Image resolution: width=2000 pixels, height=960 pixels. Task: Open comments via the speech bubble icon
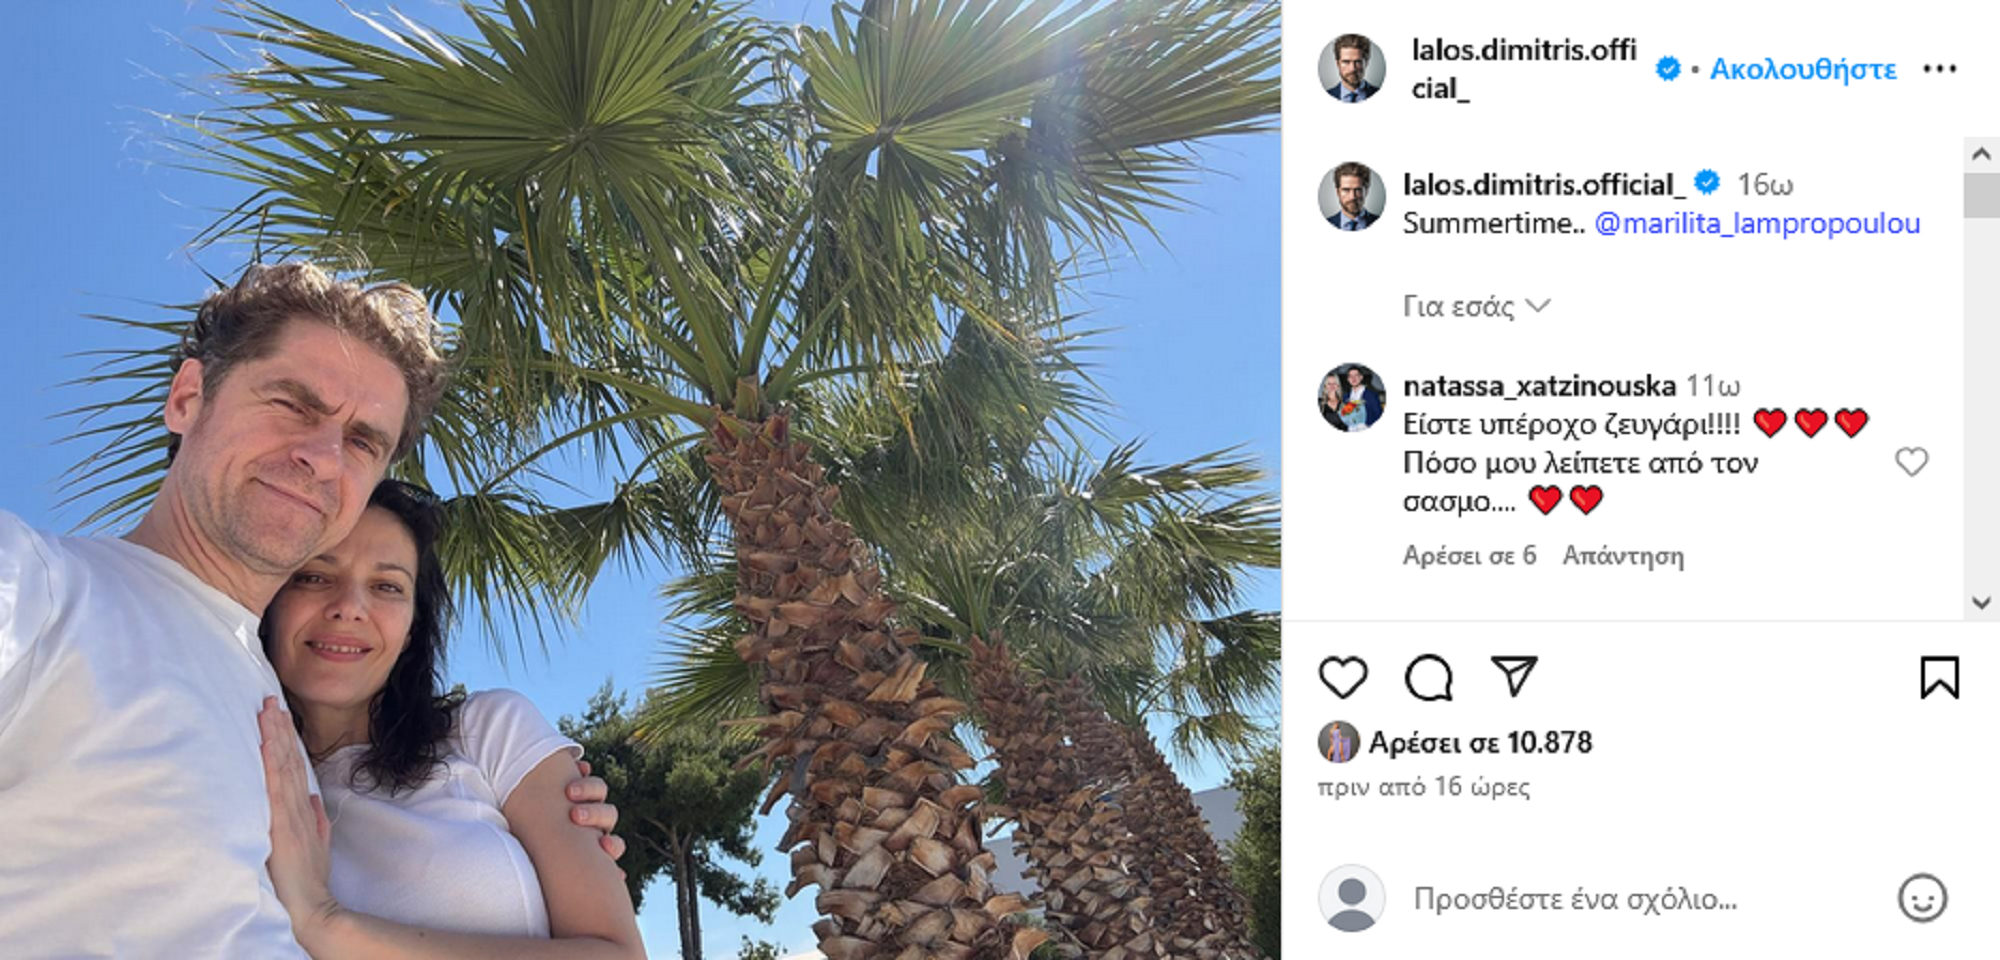pos(1428,677)
